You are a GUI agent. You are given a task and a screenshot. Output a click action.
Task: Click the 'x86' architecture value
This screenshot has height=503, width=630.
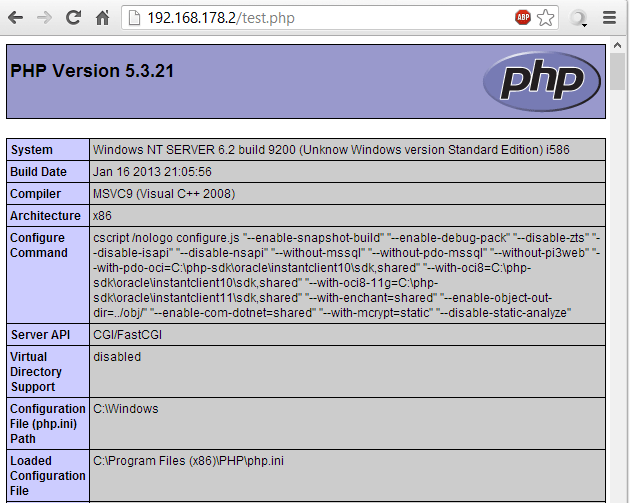pos(102,216)
